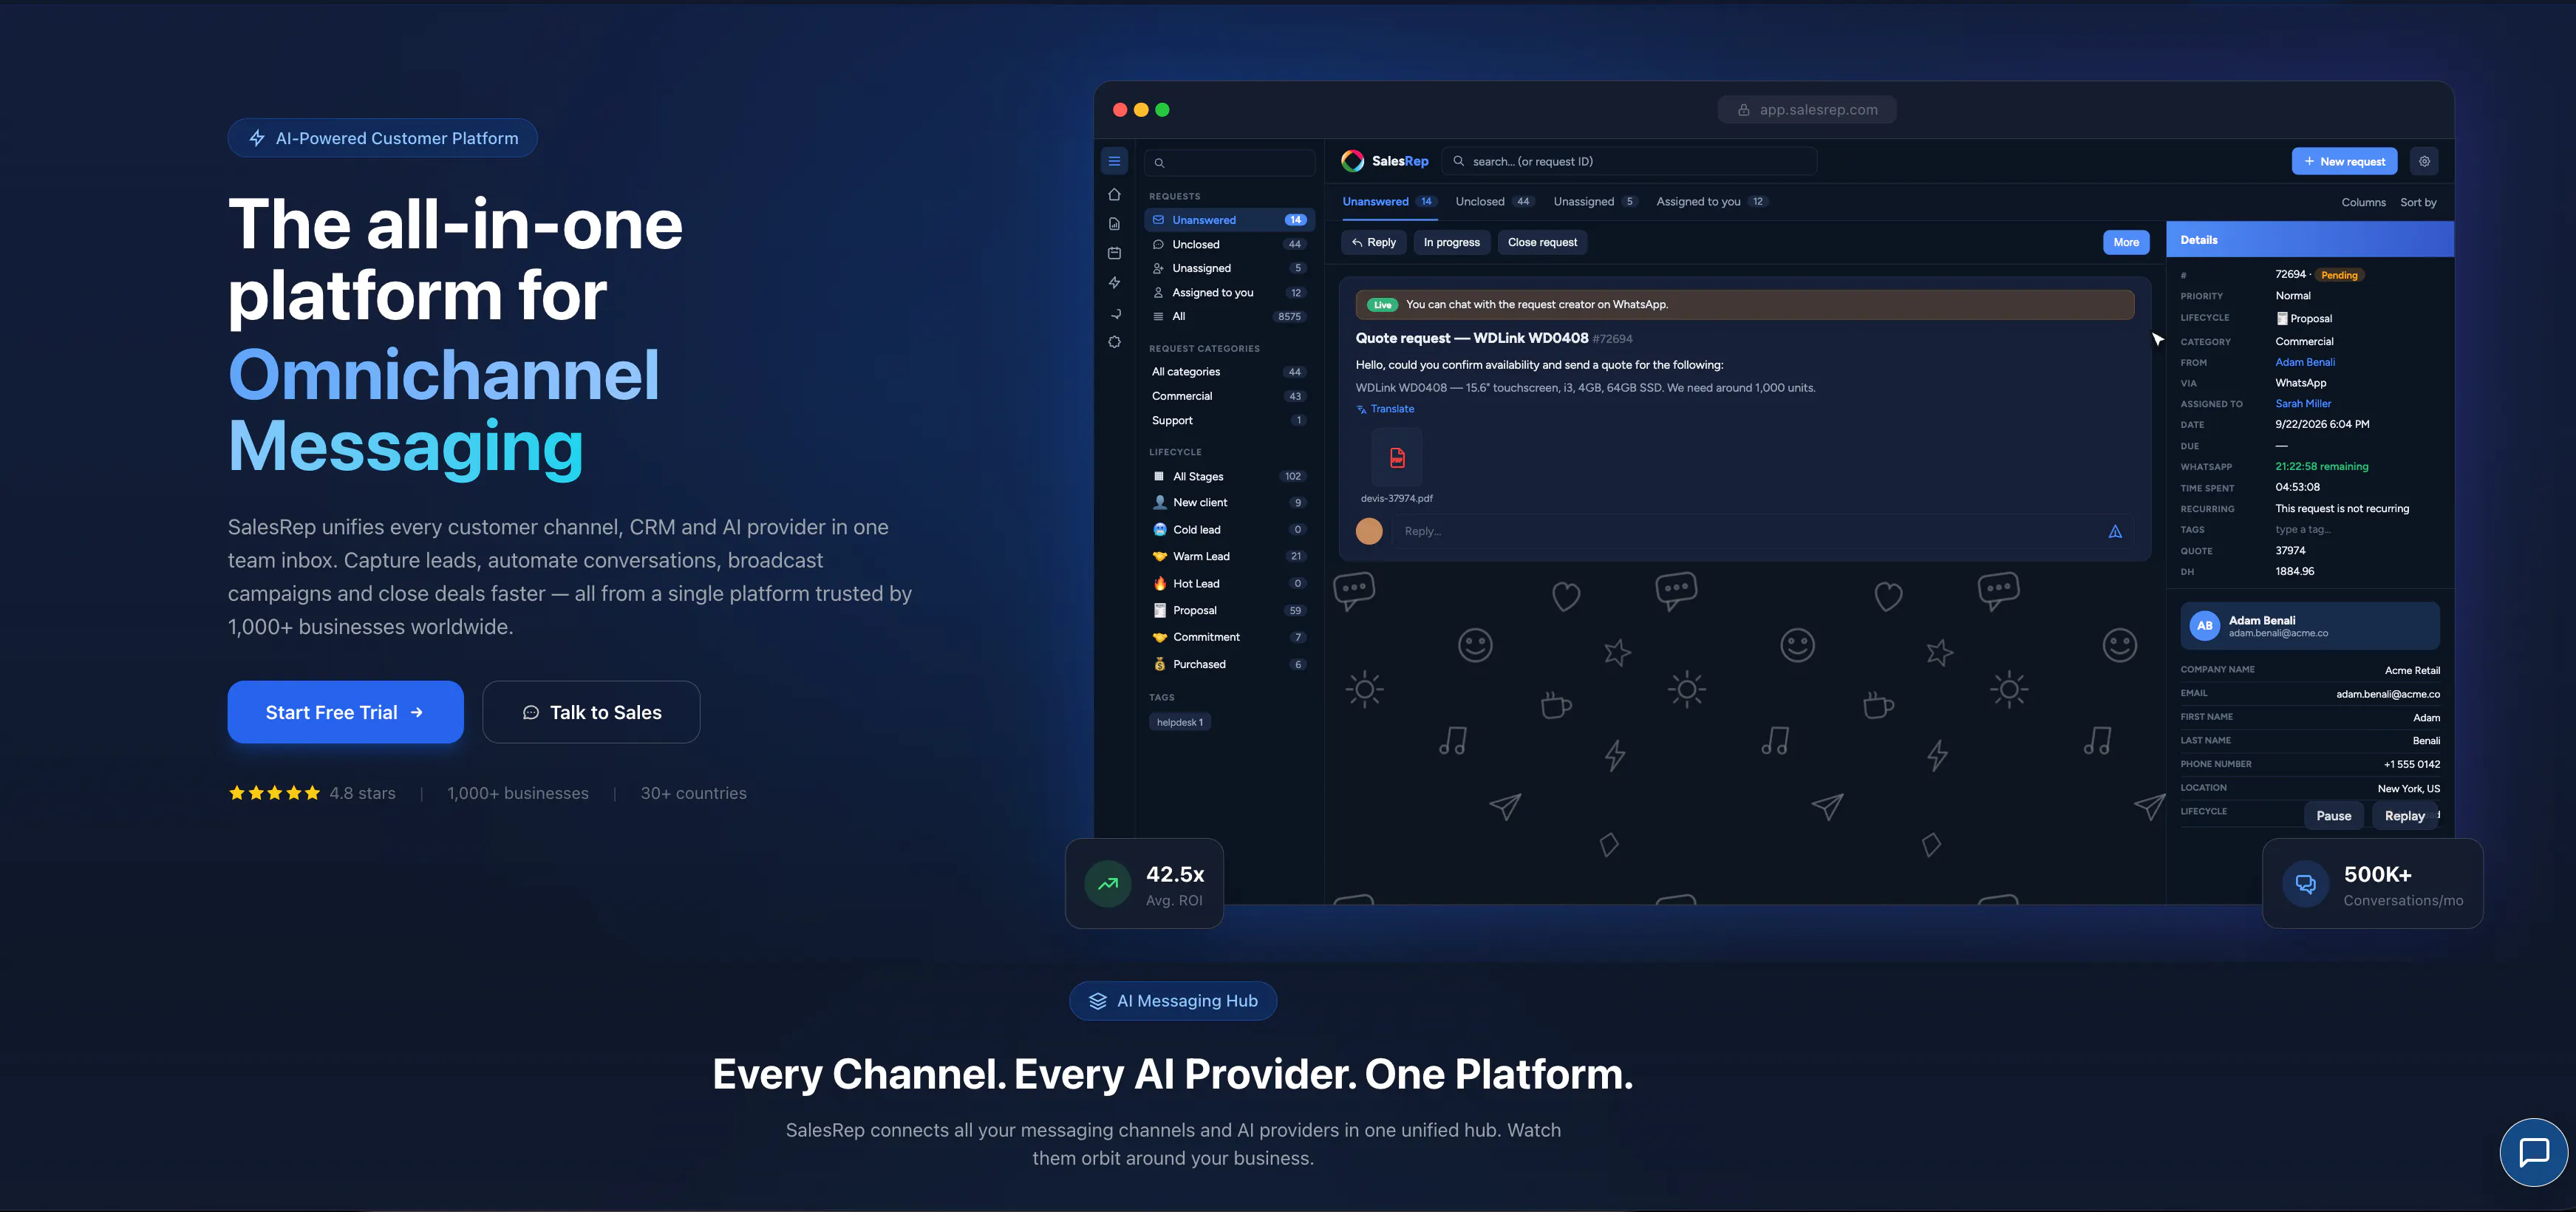2576x1212 pixels.
Task: Open the floating chat widget bubble
Action: tap(2533, 1152)
